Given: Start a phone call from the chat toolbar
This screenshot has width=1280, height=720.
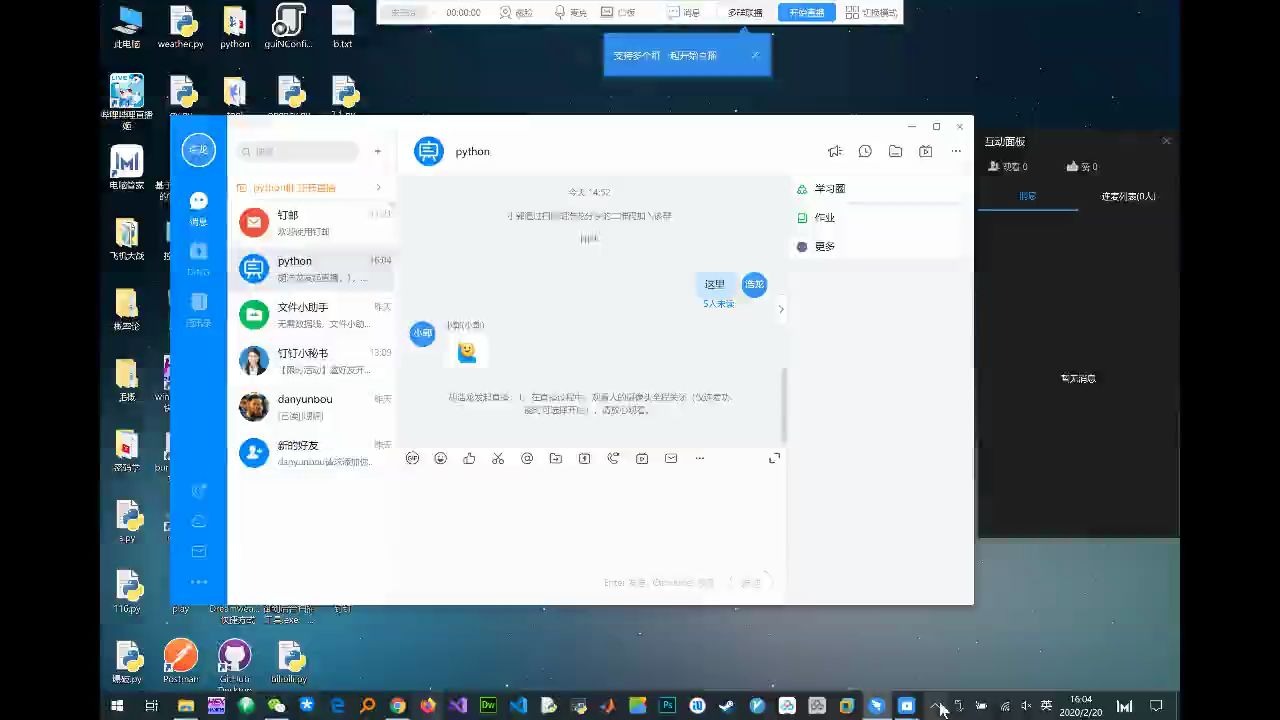Looking at the screenshot, I should click(613, 458).
